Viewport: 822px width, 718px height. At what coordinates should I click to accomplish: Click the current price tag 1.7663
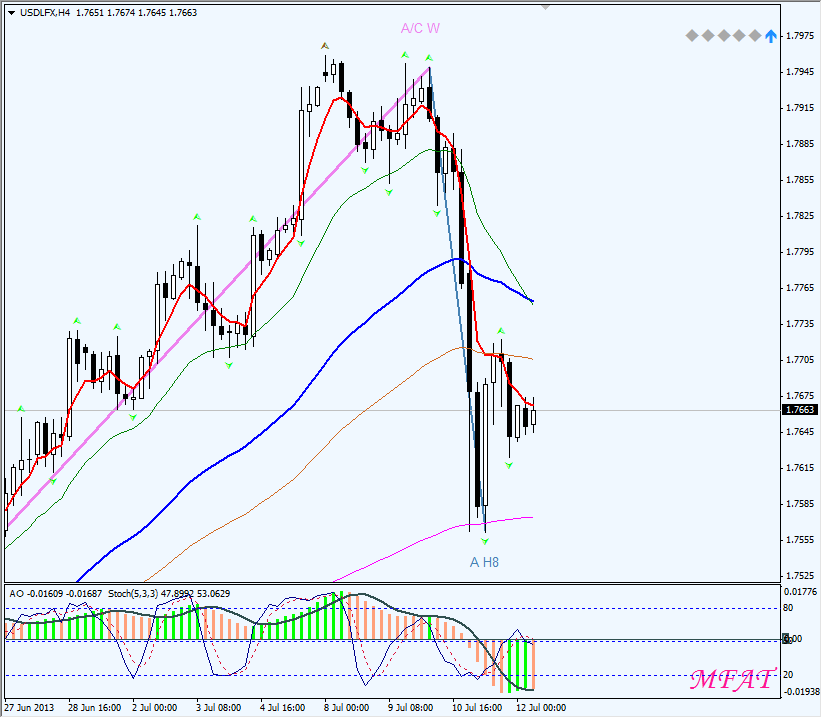click(x=799, y=410)
